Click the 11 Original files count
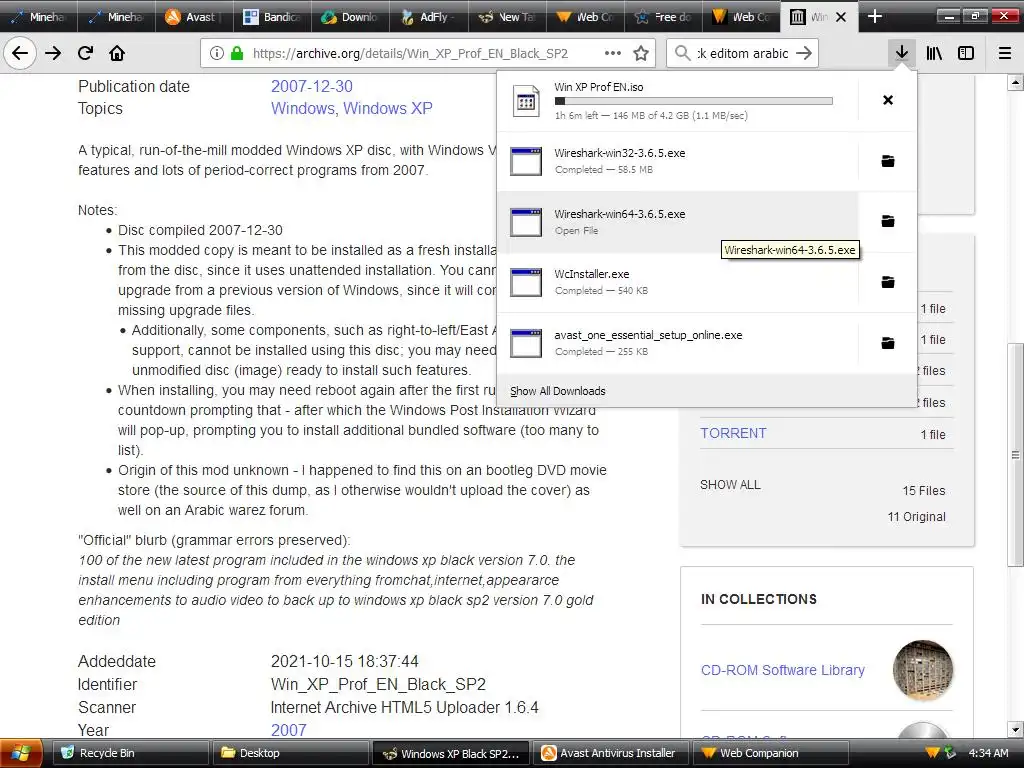This screenshot has width=1024, height=768. coord(916,517)
